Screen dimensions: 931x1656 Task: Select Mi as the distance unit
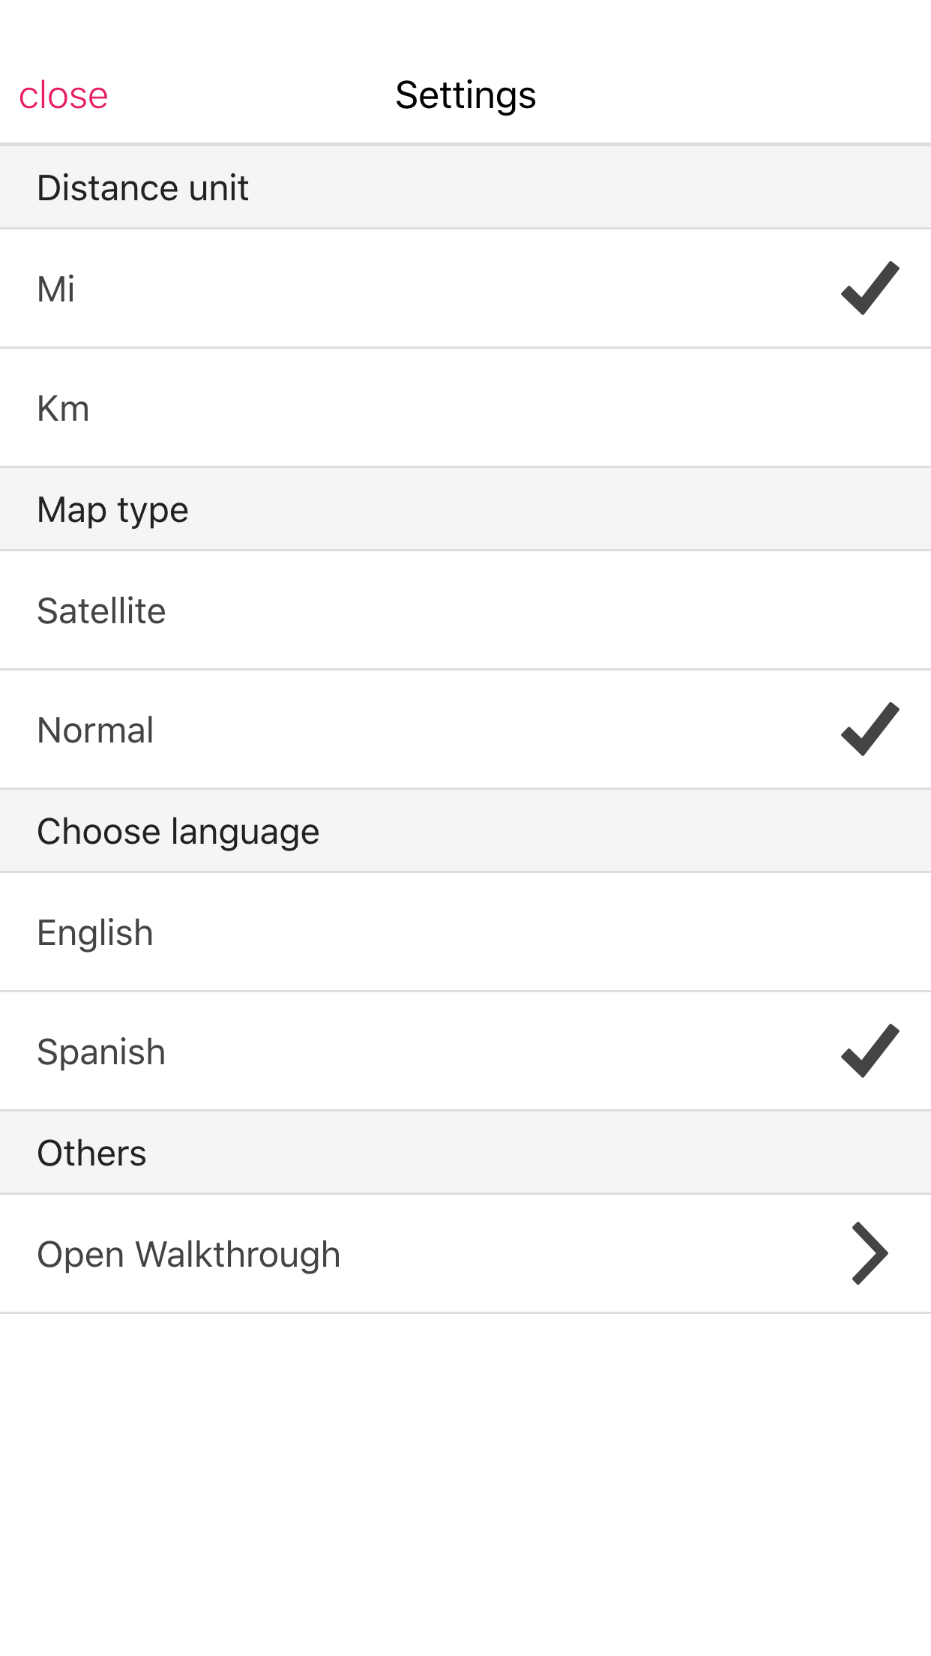[x=56, y=289]
